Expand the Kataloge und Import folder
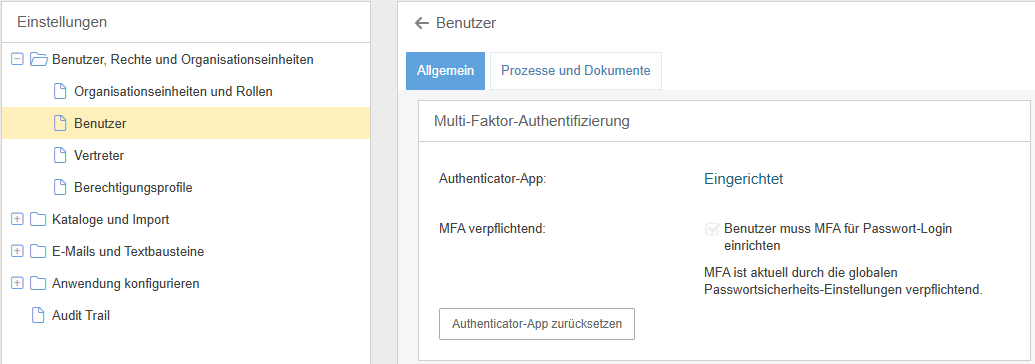The image size is (1035, 364). pos(18,219)
